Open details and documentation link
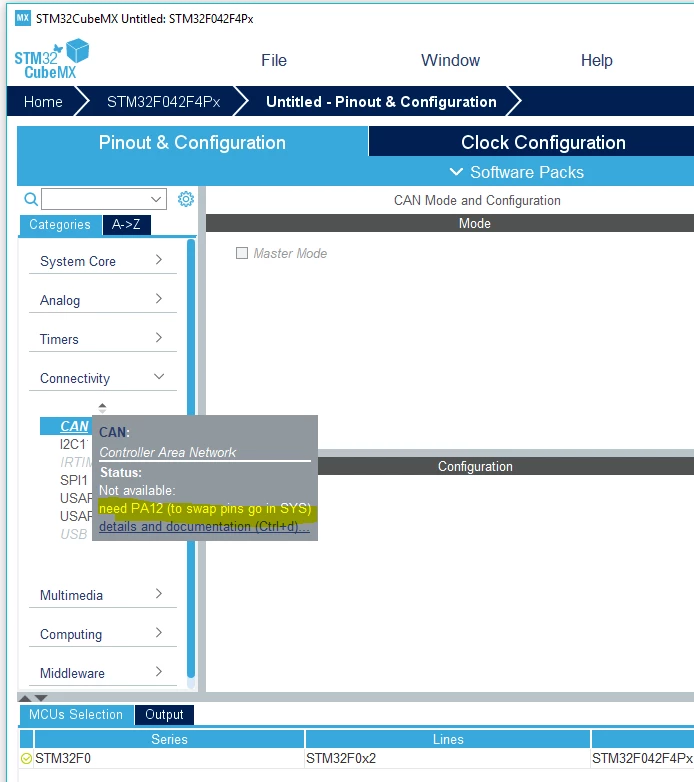694x782 pixels. 204,526
